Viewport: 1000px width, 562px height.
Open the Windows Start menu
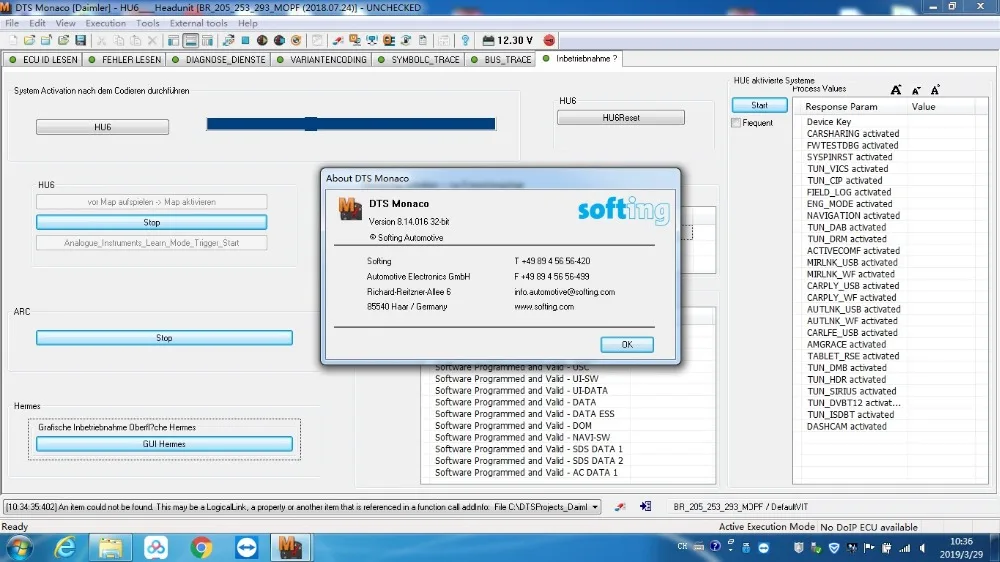click(x=18, y=548)
